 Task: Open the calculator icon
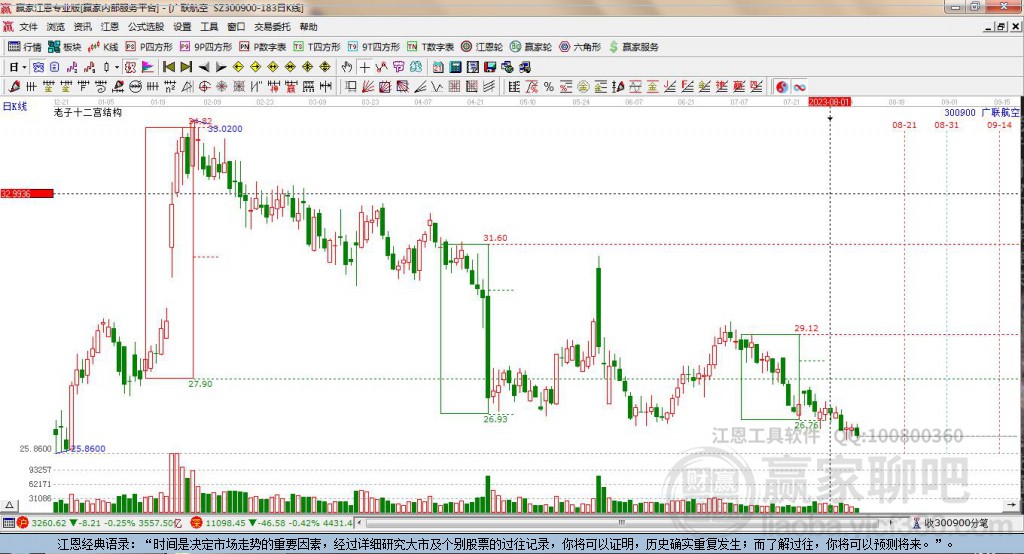(456, 67)
